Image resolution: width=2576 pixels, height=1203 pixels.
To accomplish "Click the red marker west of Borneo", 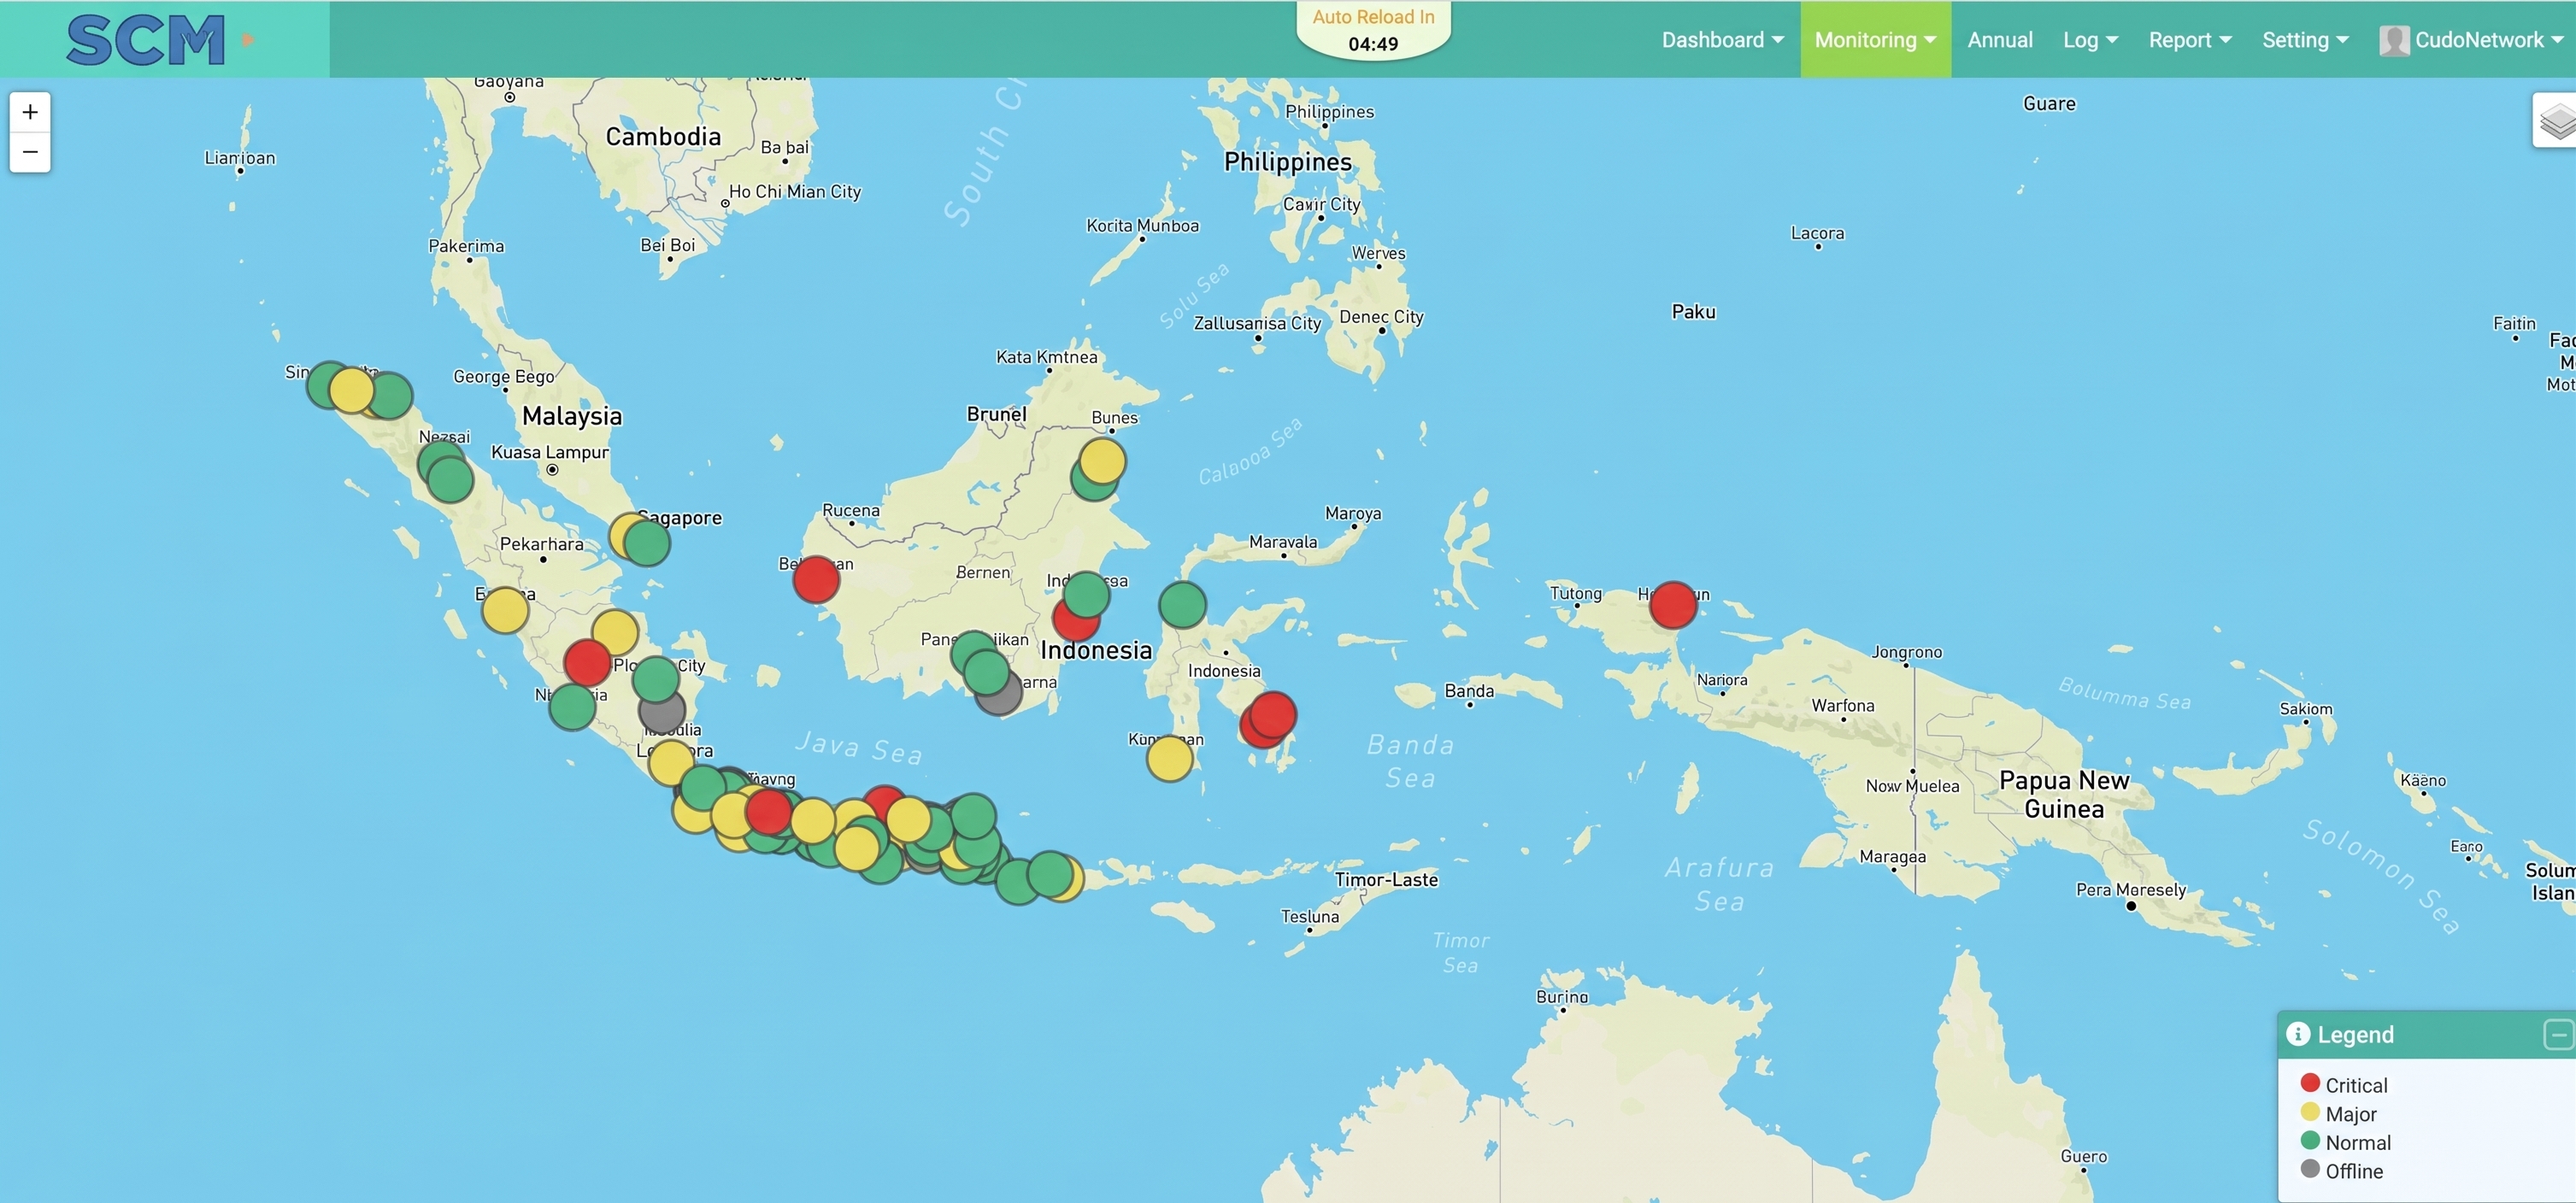I will point(816,579).
